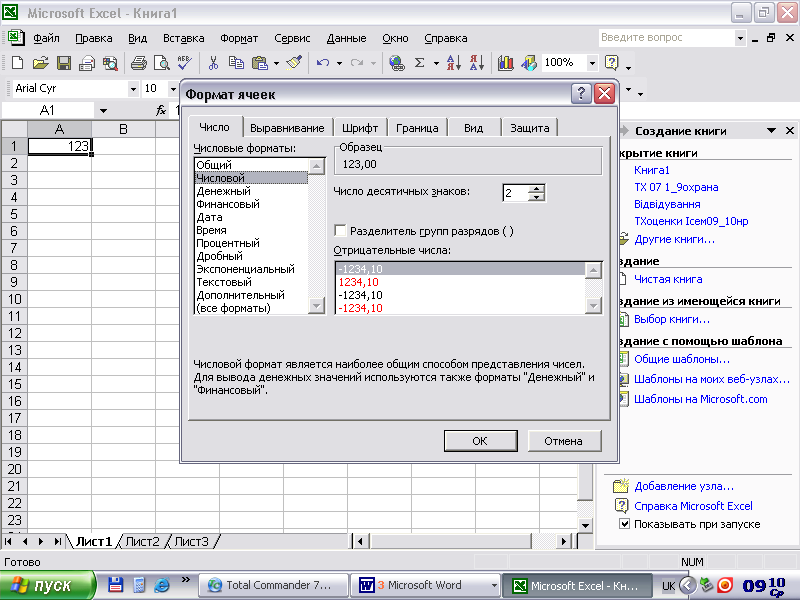Open the Windows Start button
The height and width of the screenshot is (600, 800).
(x=47, y=585)
